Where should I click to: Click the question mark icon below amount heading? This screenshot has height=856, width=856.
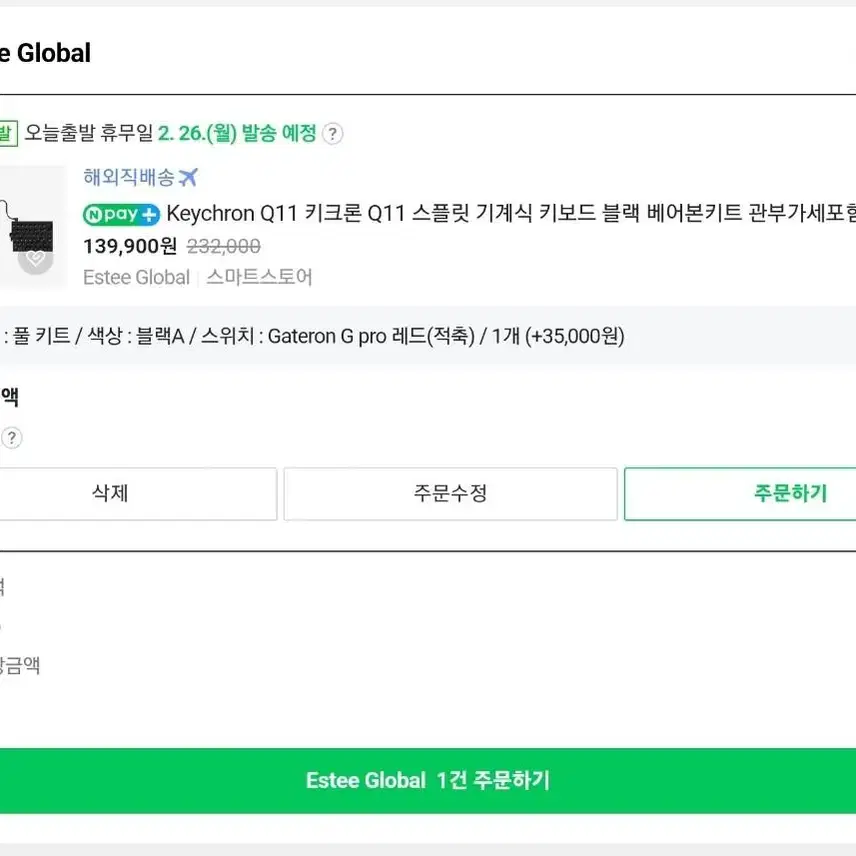tap(11, 438)
